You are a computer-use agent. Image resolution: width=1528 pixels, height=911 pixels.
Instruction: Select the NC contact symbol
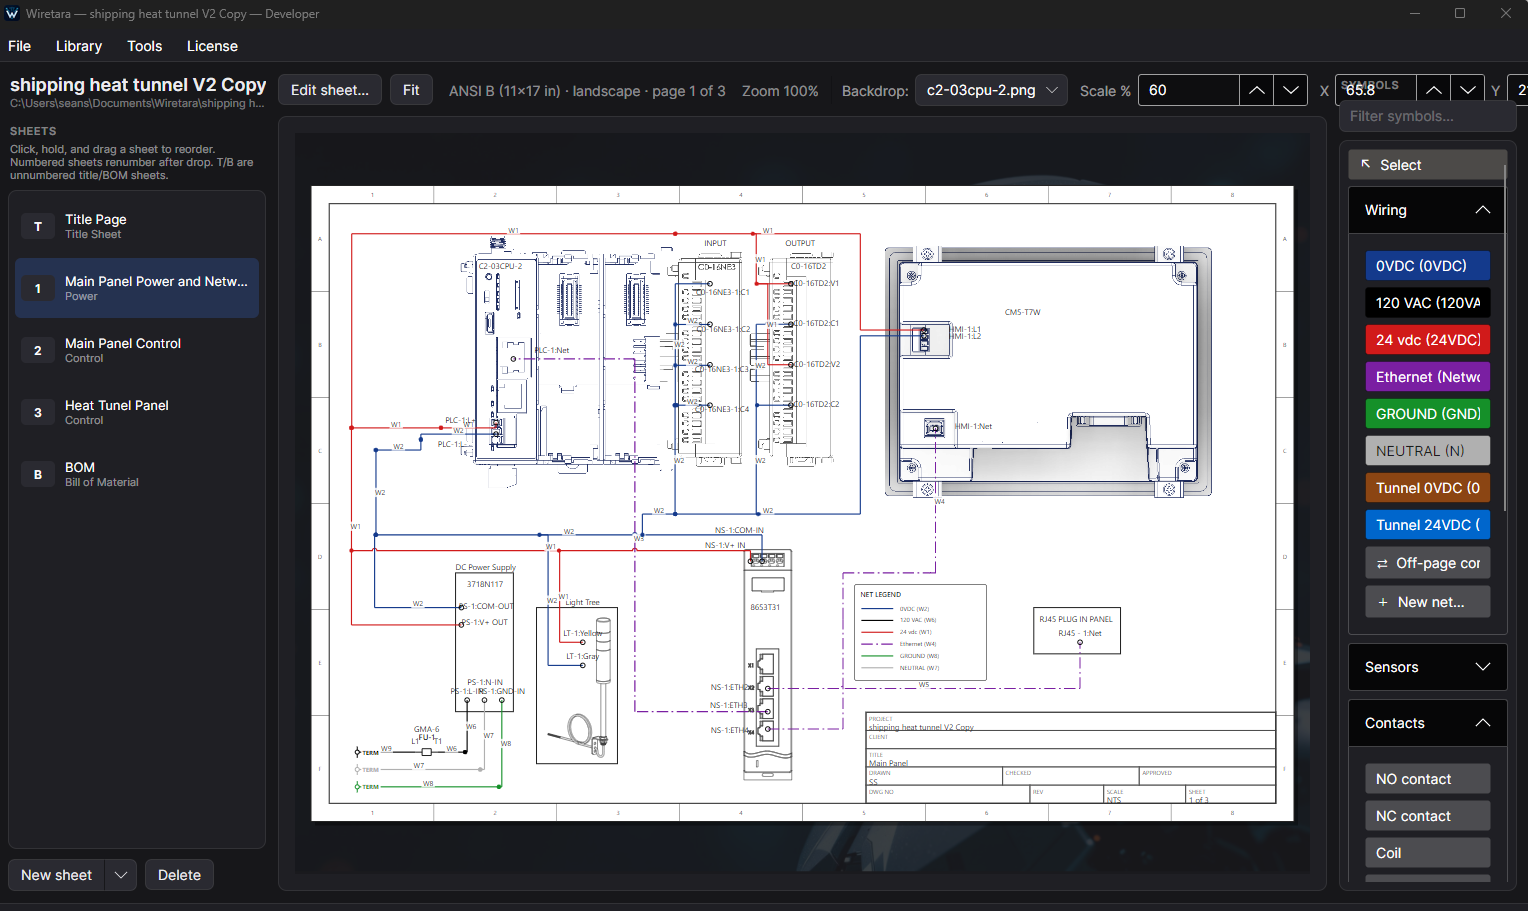coord(1427,816)
